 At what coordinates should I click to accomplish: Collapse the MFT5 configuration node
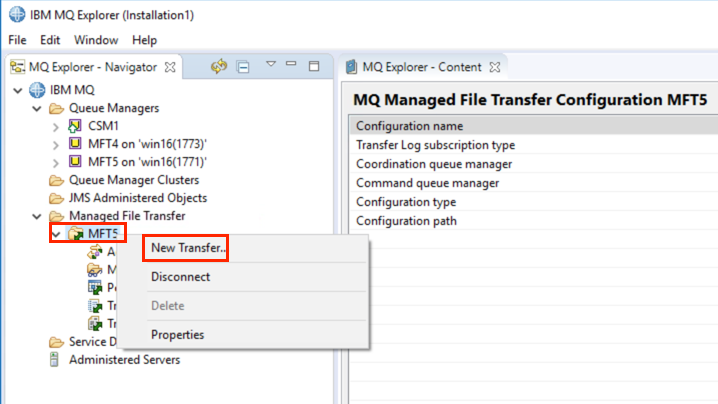click(x=56, y=235)
